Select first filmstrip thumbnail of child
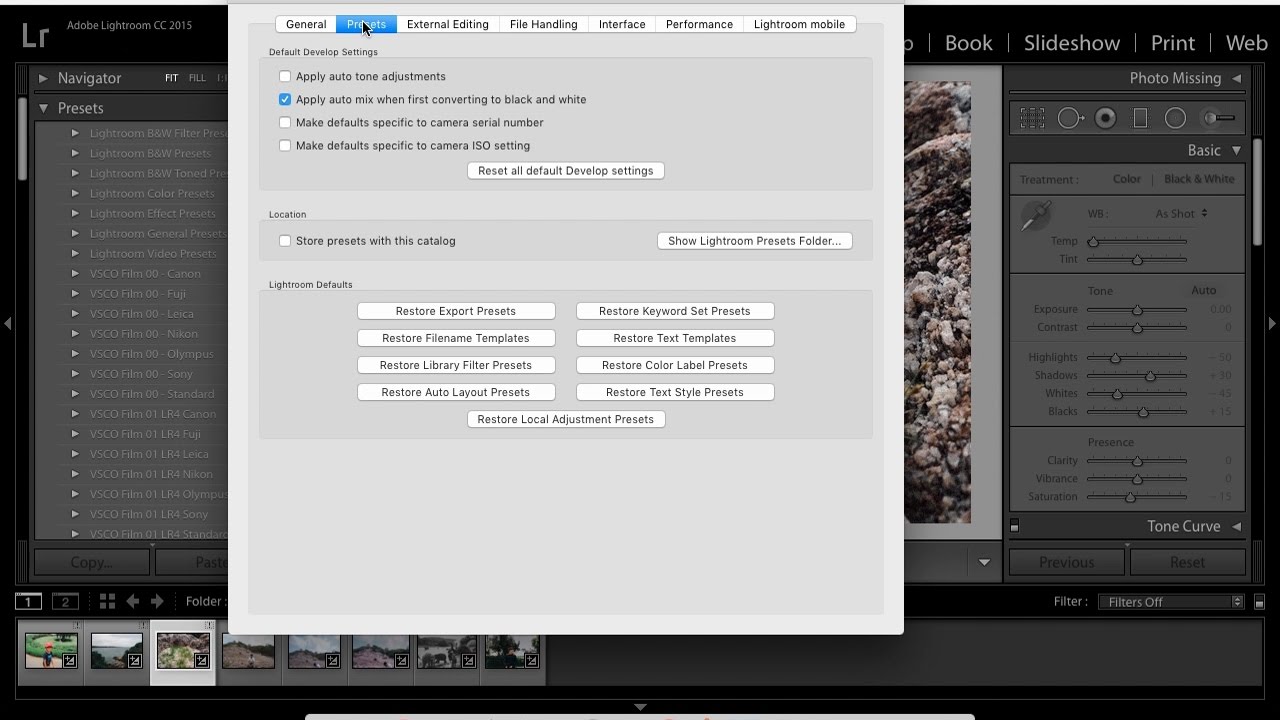1280x720 pixels. tap(51, 650)
